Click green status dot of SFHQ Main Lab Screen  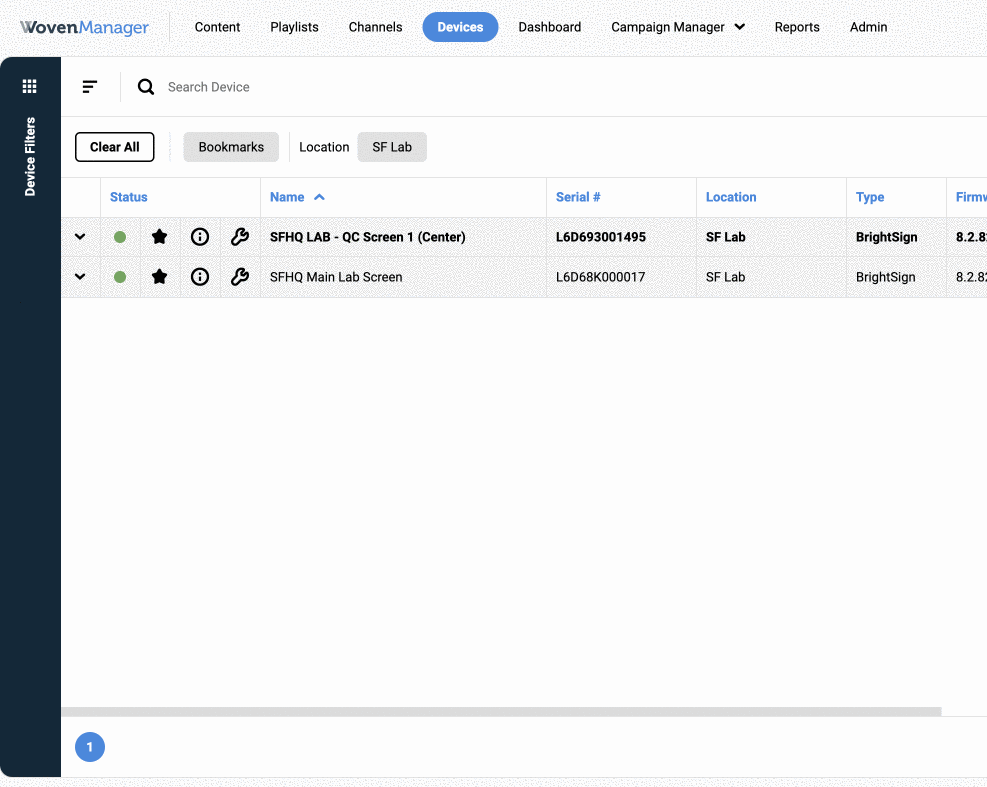coord(120,277)
